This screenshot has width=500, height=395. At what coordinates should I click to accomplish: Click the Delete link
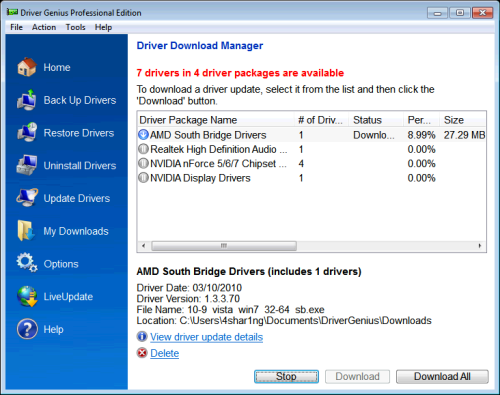pyautogui.click(x=165, y=353)
